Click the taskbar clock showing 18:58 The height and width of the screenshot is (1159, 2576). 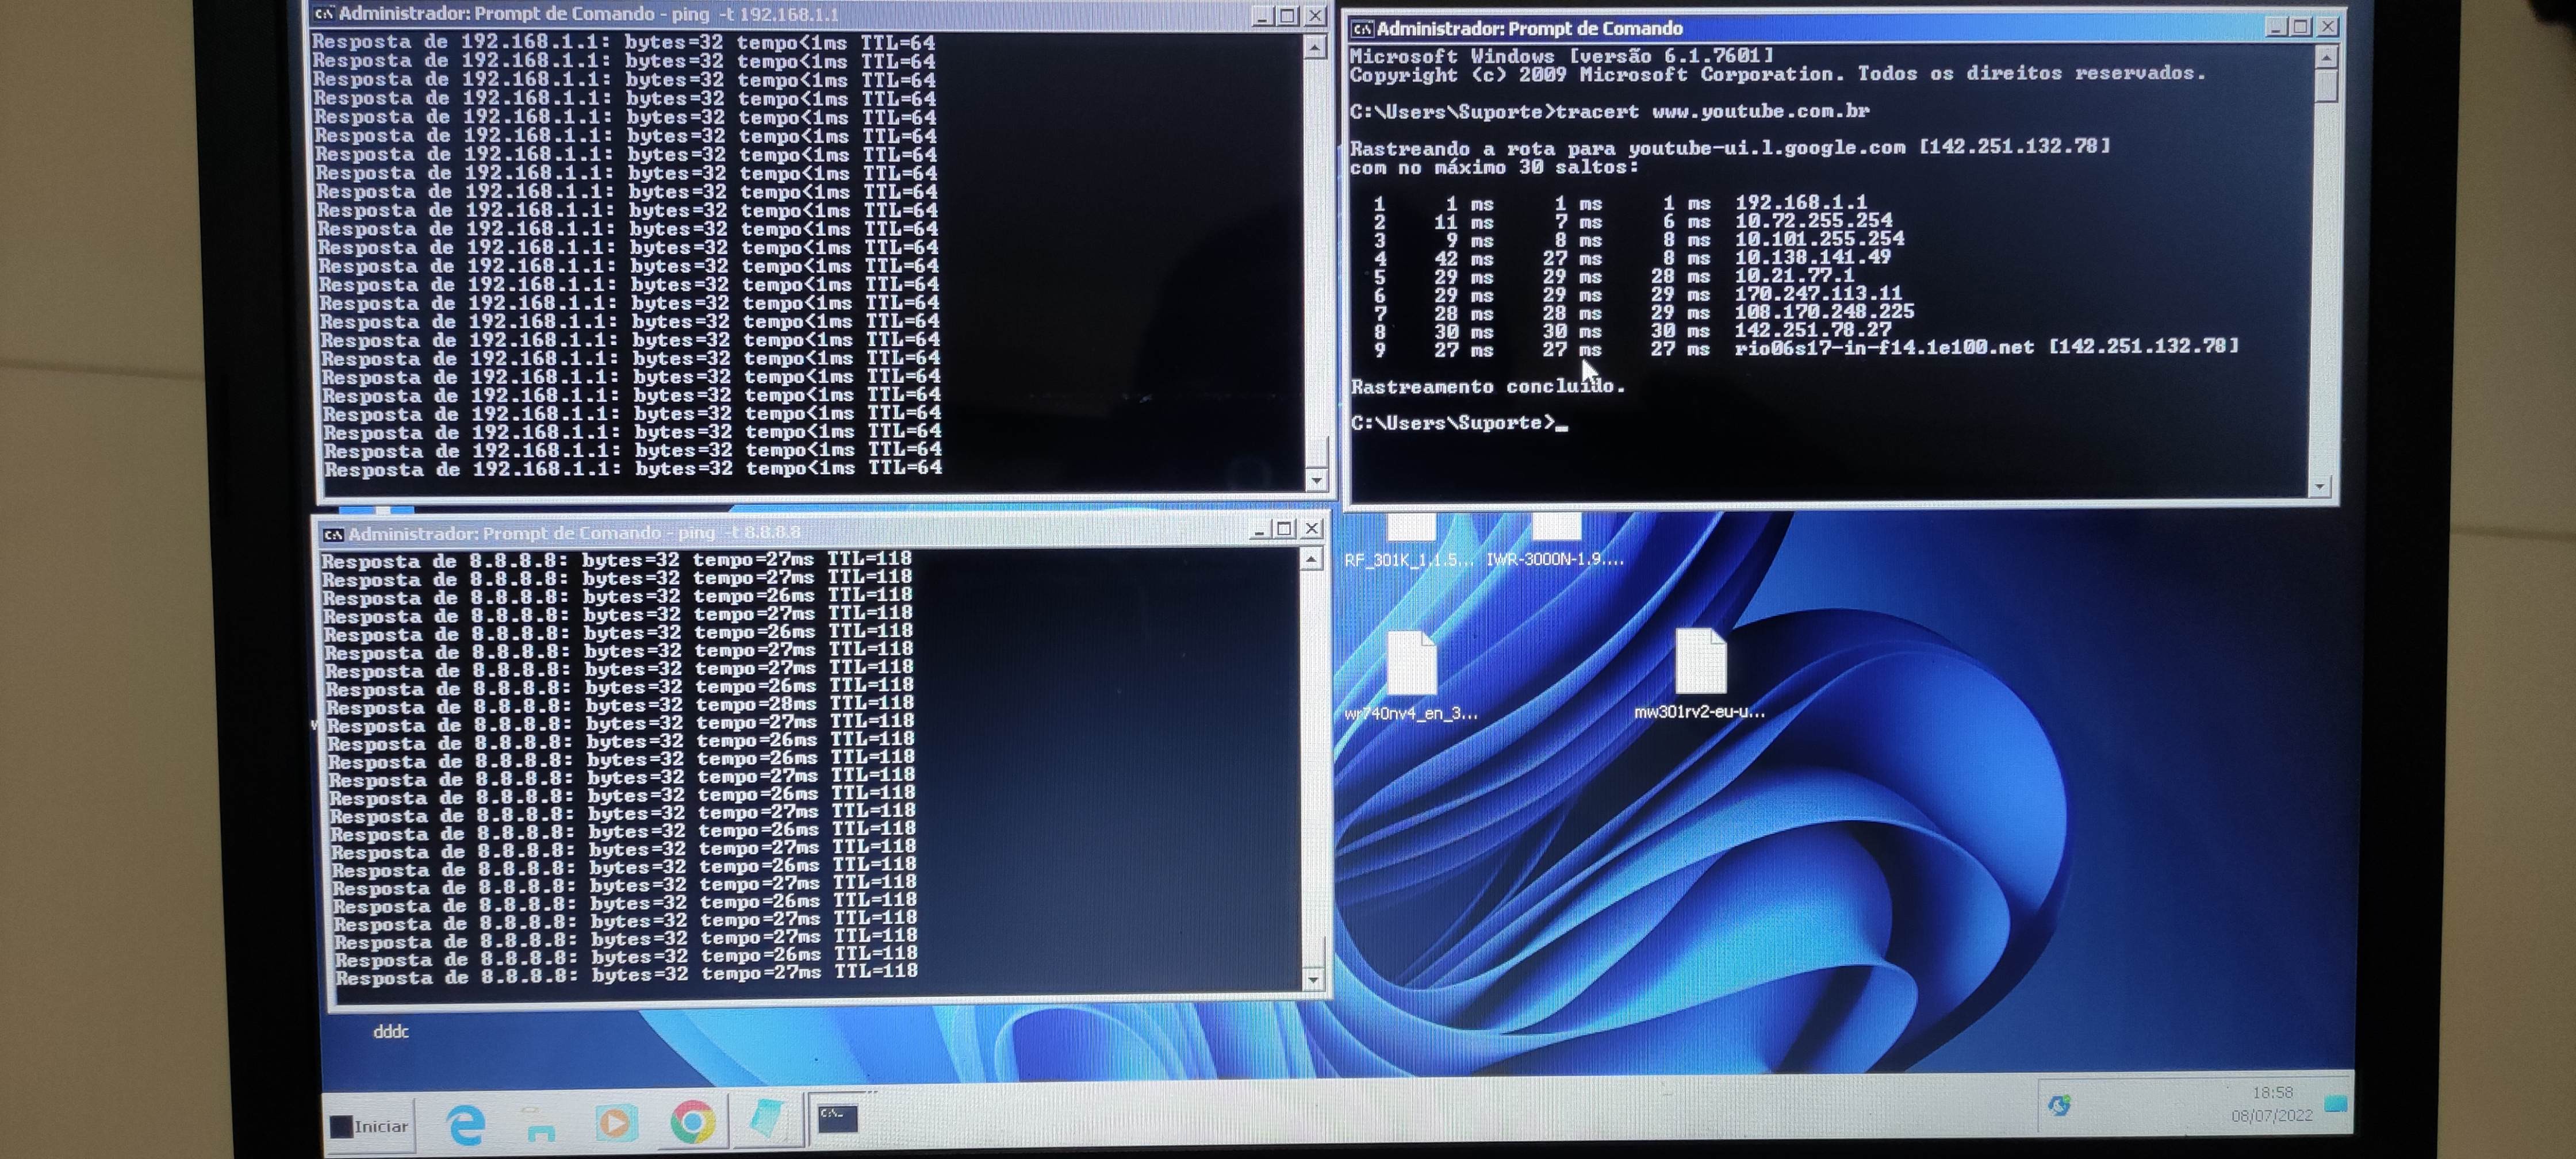(x=2272, y=1104)
